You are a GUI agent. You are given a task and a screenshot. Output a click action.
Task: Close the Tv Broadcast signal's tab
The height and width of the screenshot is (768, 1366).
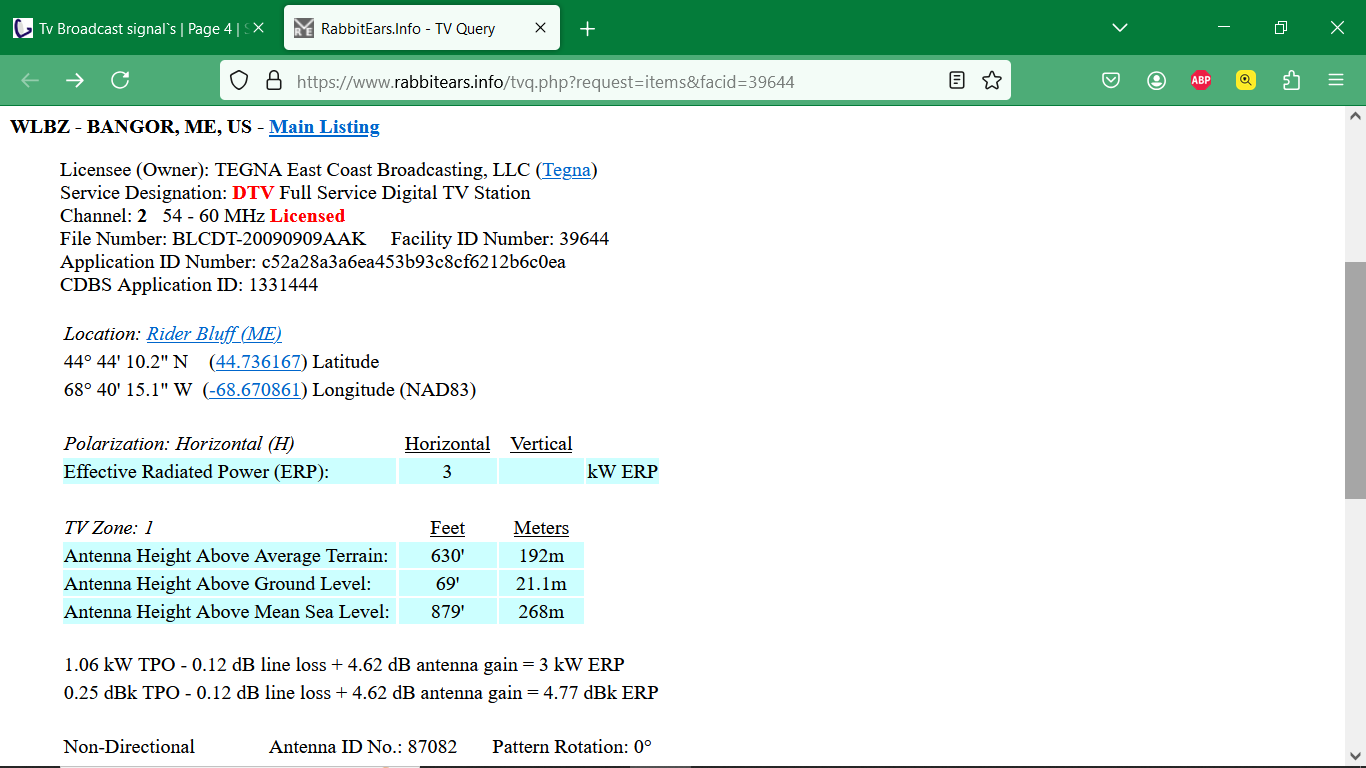[258, 28]
